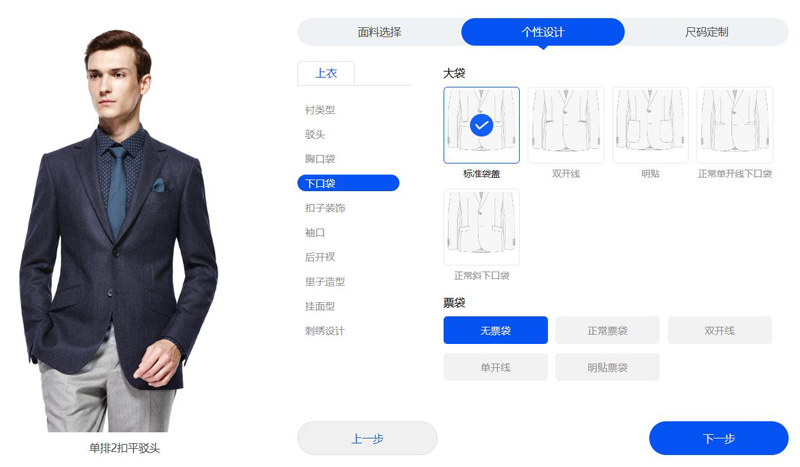Open 刺绣设计 embroidery design section

(325, 331)
